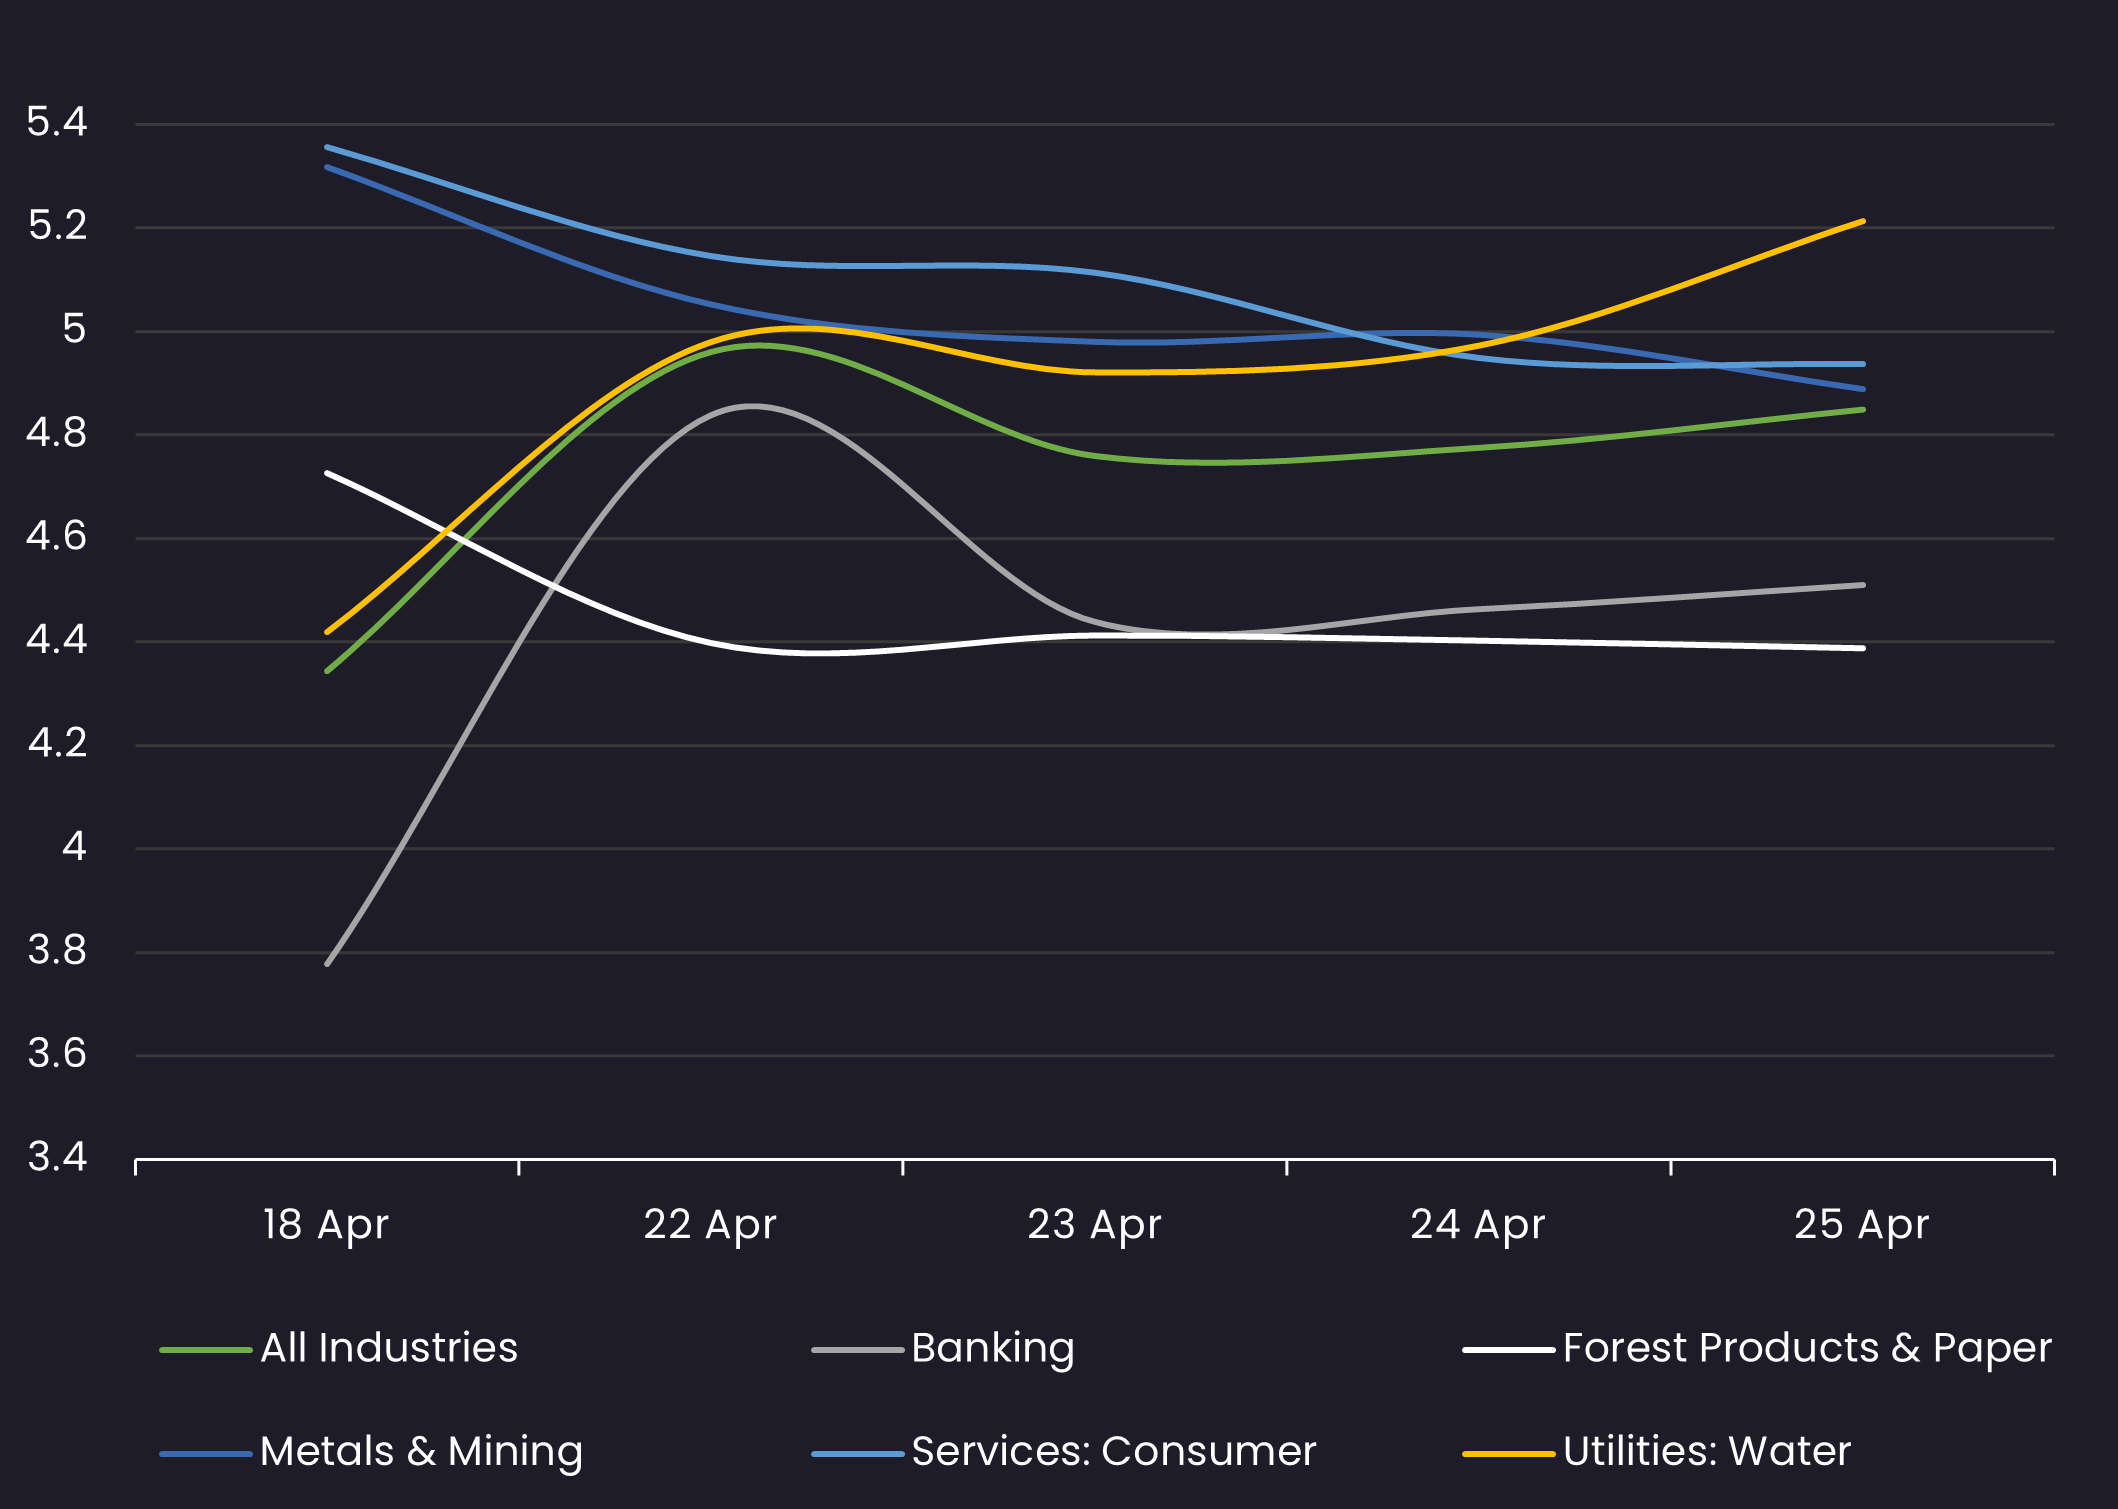Click the 25 Apr x-axis label

click(1862, 1225)
